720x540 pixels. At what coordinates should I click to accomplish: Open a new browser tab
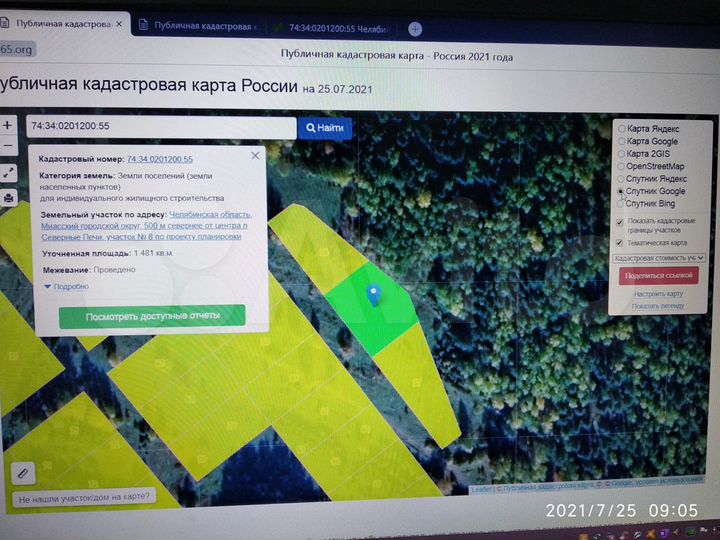pyautogui.click(x=415, y=29)
